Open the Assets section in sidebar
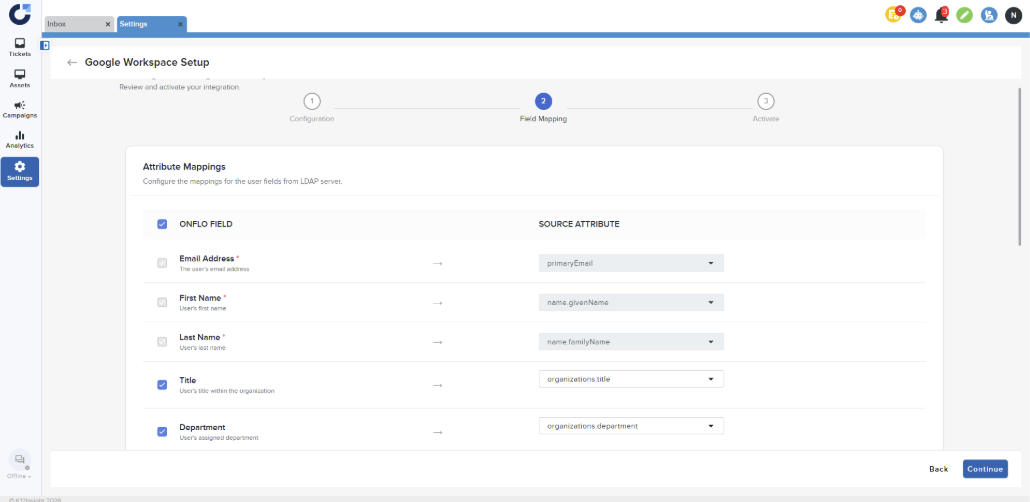The image size is (1030, 502). point(20,78)
